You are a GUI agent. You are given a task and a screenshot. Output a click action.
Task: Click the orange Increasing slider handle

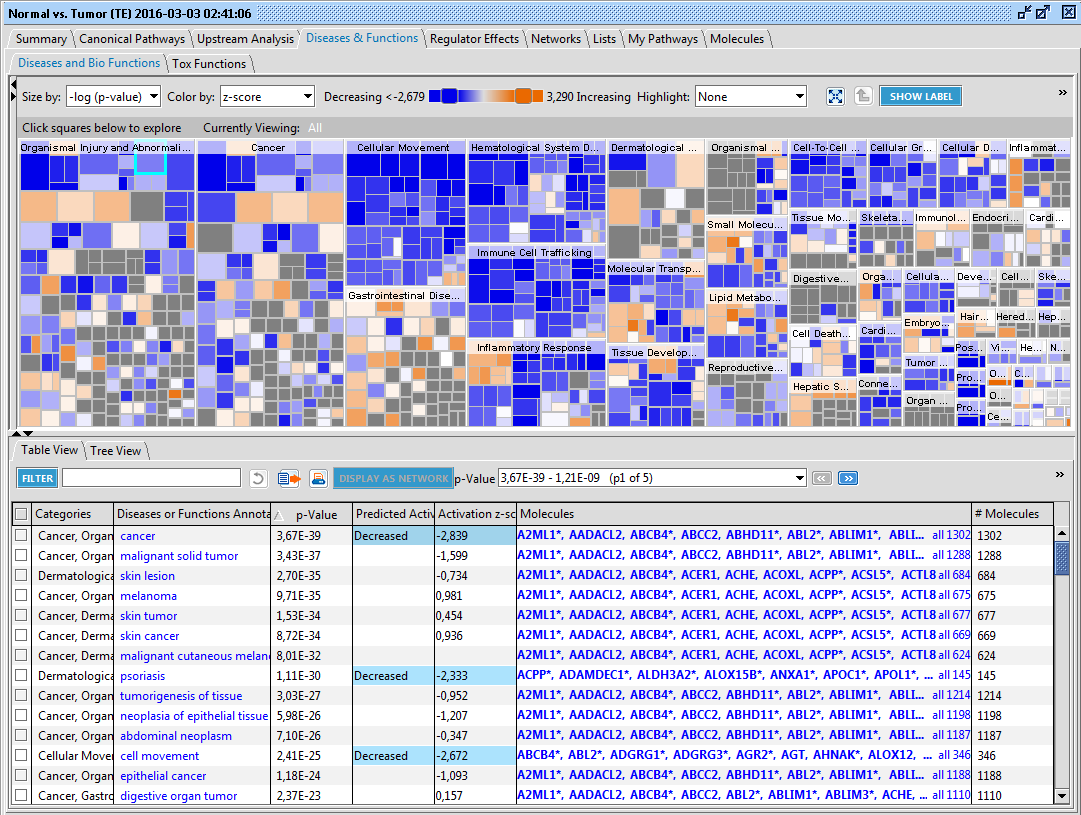(523, 96)
